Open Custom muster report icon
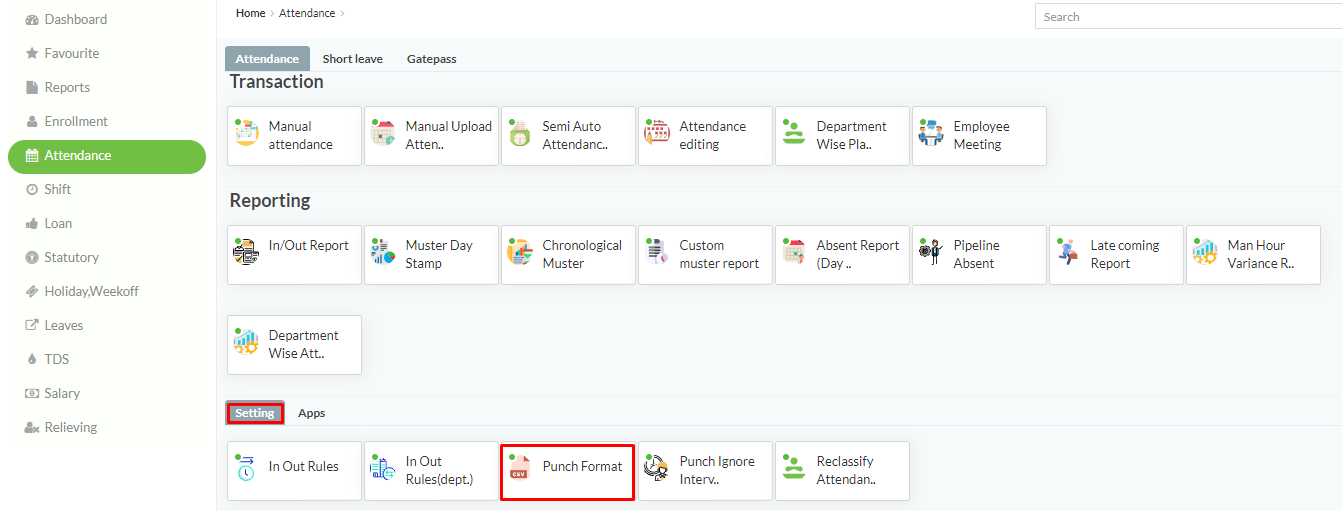Screen dimensions: 1342x511 (657, 252)
